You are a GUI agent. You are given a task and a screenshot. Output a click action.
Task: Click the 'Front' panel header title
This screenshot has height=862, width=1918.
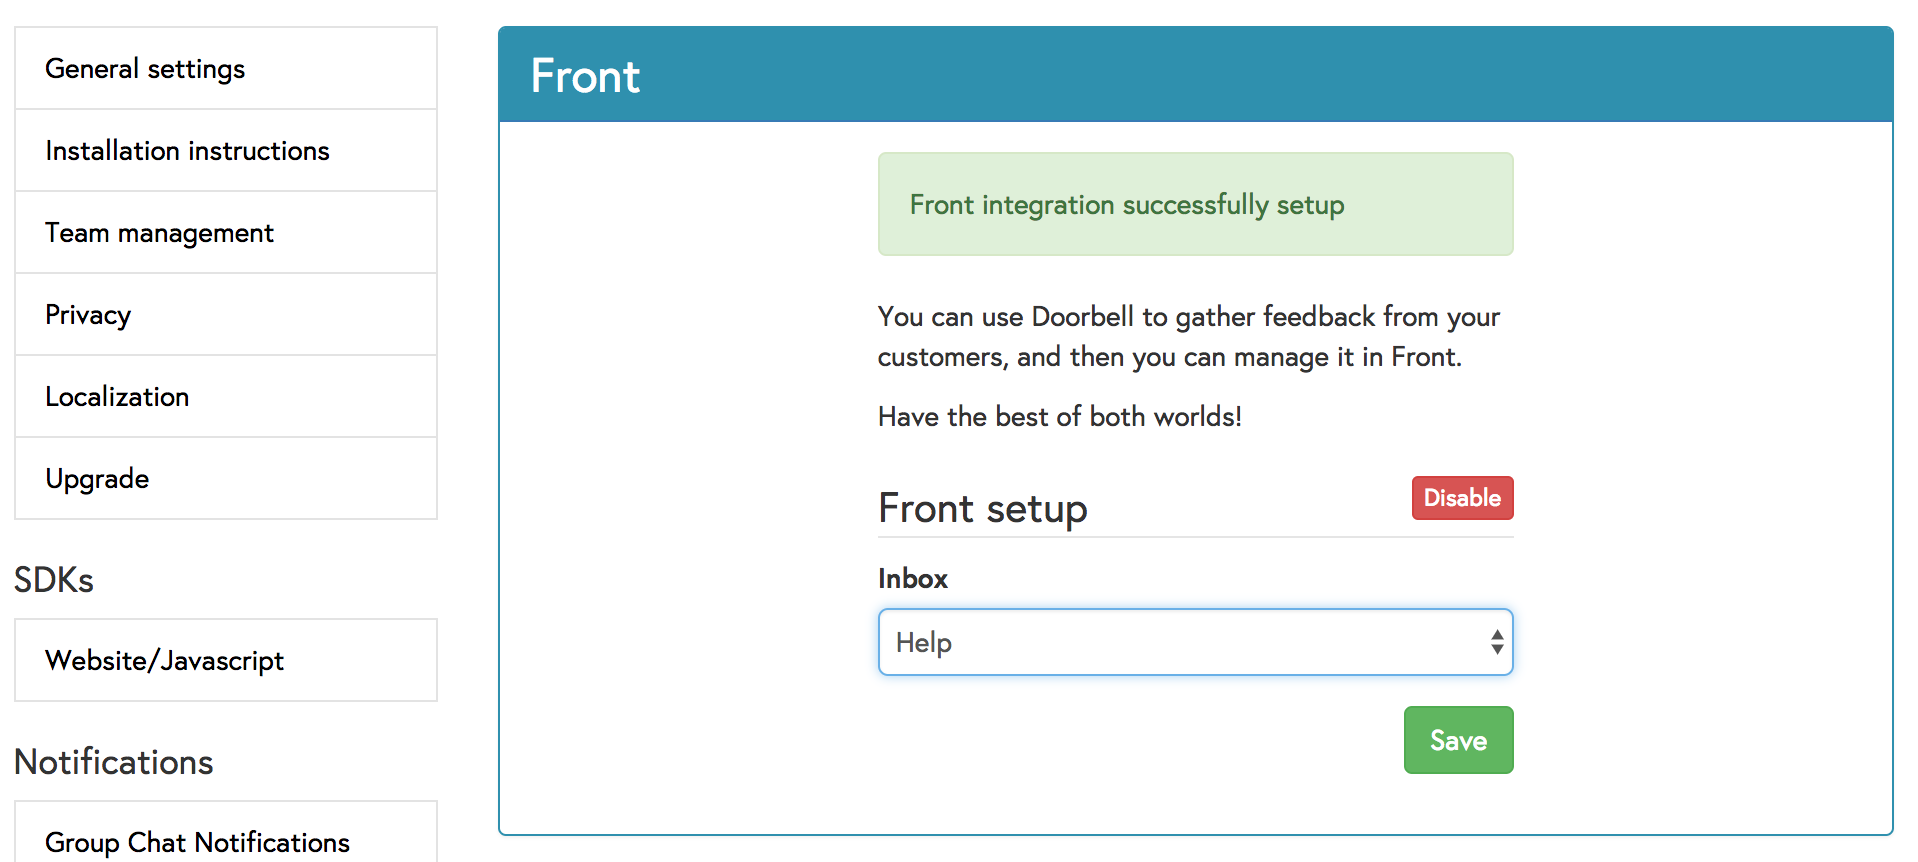pyautogui.click(x=585, y=76)
